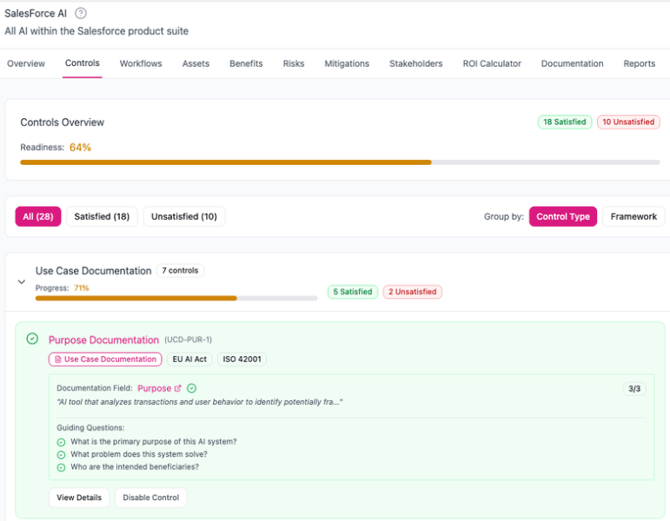Click the check icon for primary purpose question
This screenshot has width=670, height=521.
click(61, 442)
